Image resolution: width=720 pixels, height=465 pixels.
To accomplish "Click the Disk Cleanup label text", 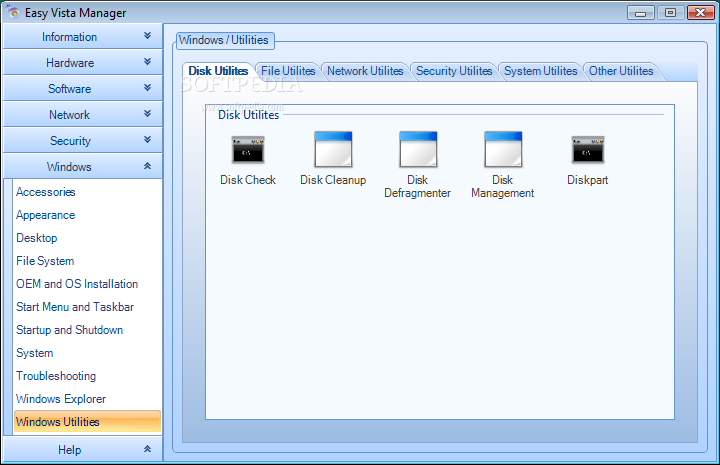I will (333, 180).
